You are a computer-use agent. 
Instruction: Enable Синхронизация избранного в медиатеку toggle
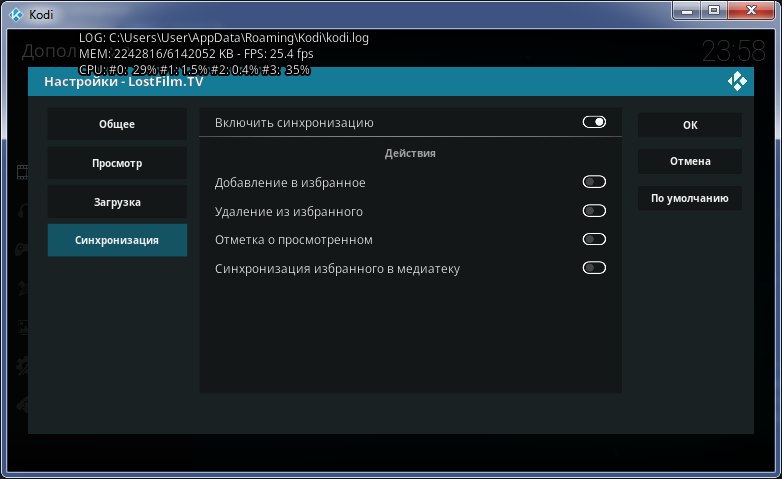click(x=594, y=268)
